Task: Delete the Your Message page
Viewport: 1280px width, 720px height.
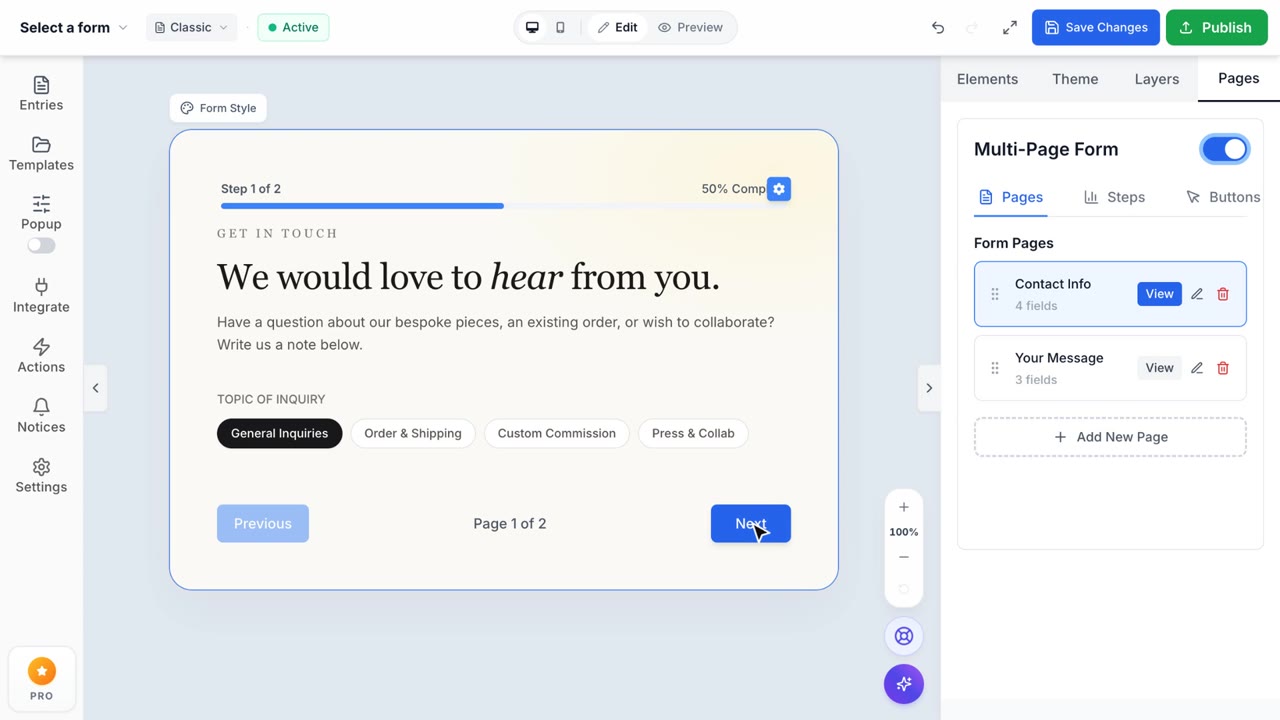Action: tap(1223, 368)
